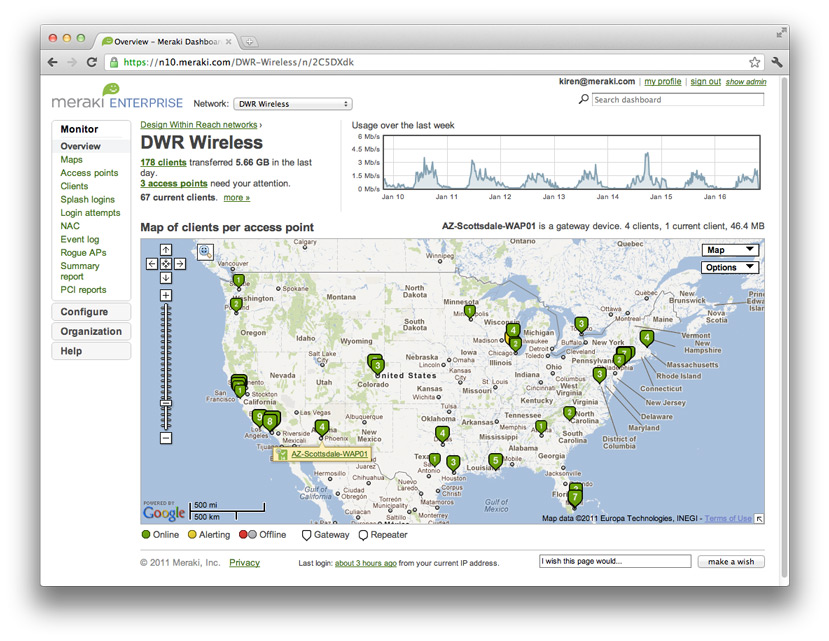Pan the map up arrow

(166, 250)
